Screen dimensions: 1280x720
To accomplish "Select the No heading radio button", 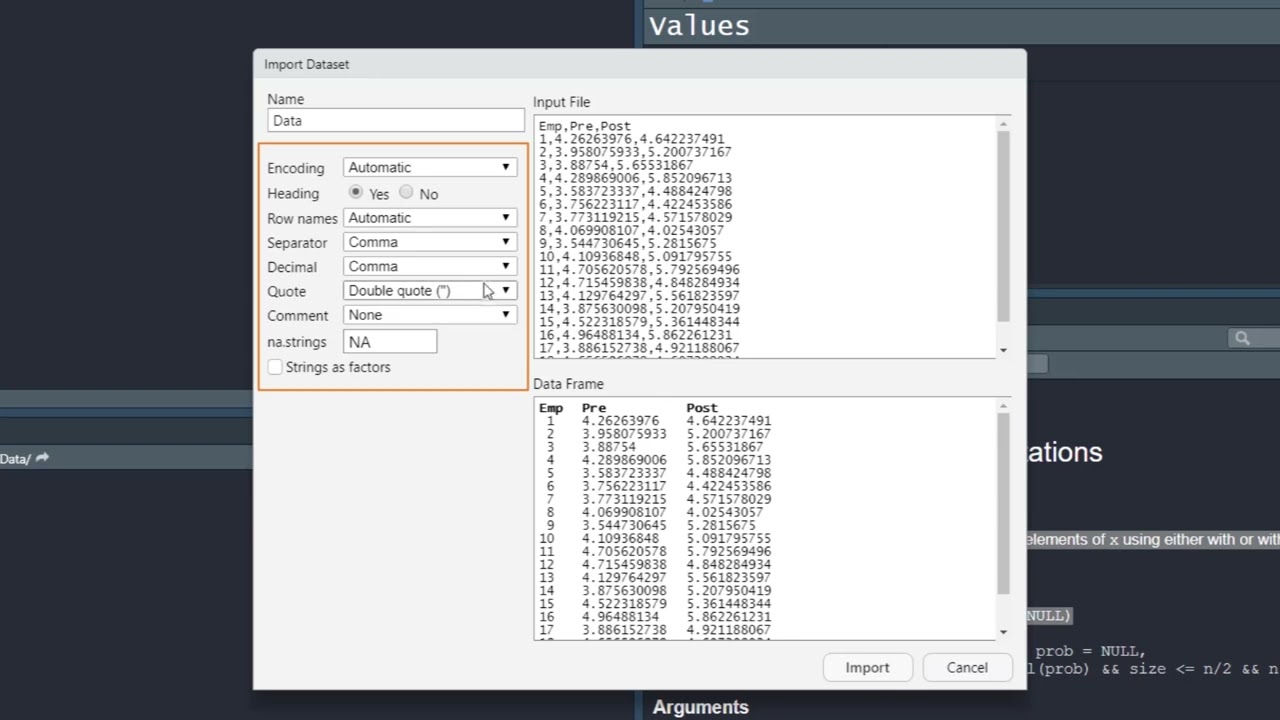I will click(x=406, y=192).
